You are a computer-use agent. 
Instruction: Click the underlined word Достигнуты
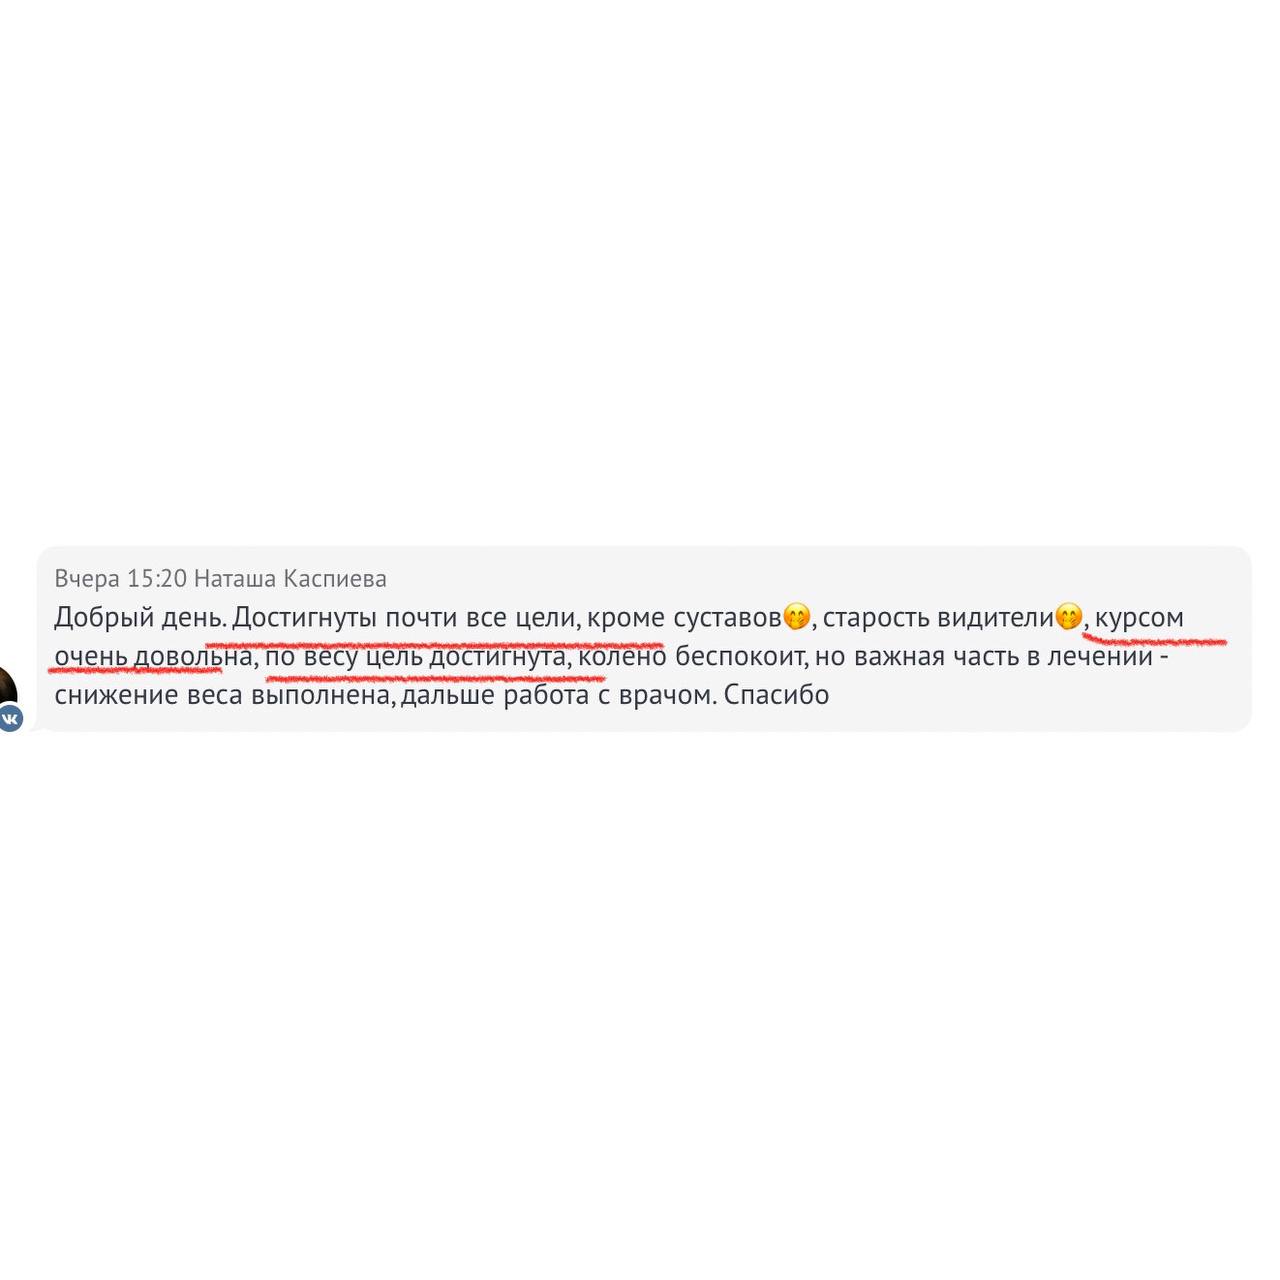[305, 618]
